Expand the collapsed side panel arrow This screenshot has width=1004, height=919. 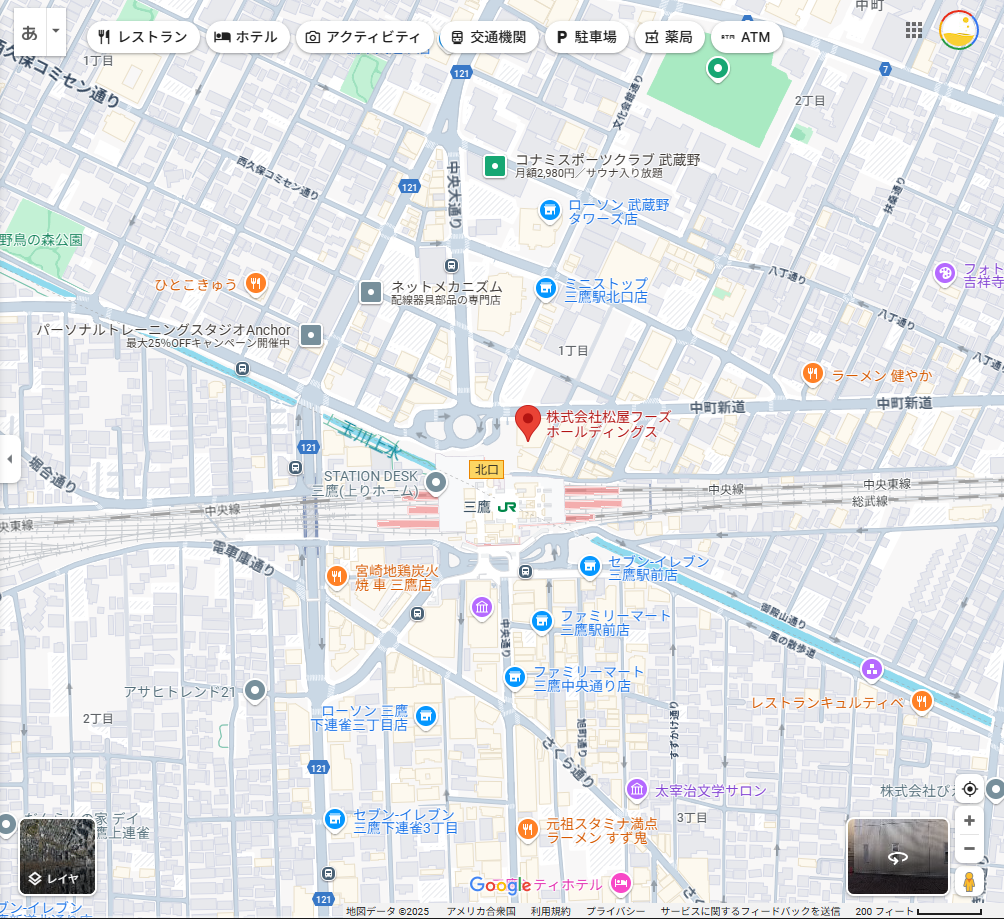(10, 459)
